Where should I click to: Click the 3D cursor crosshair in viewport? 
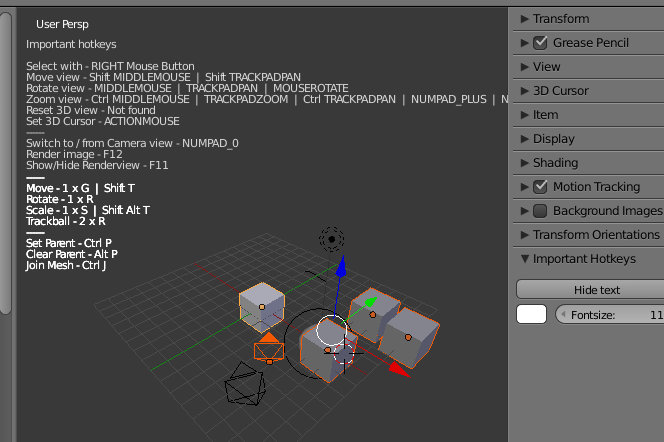[344, 353]
